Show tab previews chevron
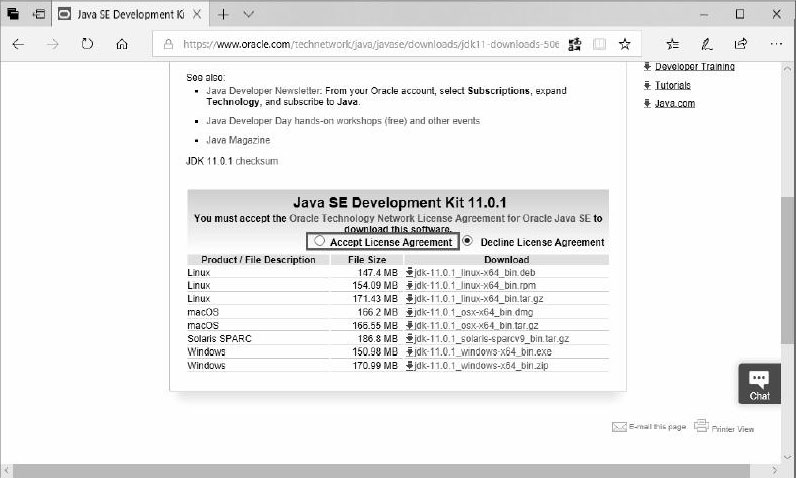 point(248,14)
